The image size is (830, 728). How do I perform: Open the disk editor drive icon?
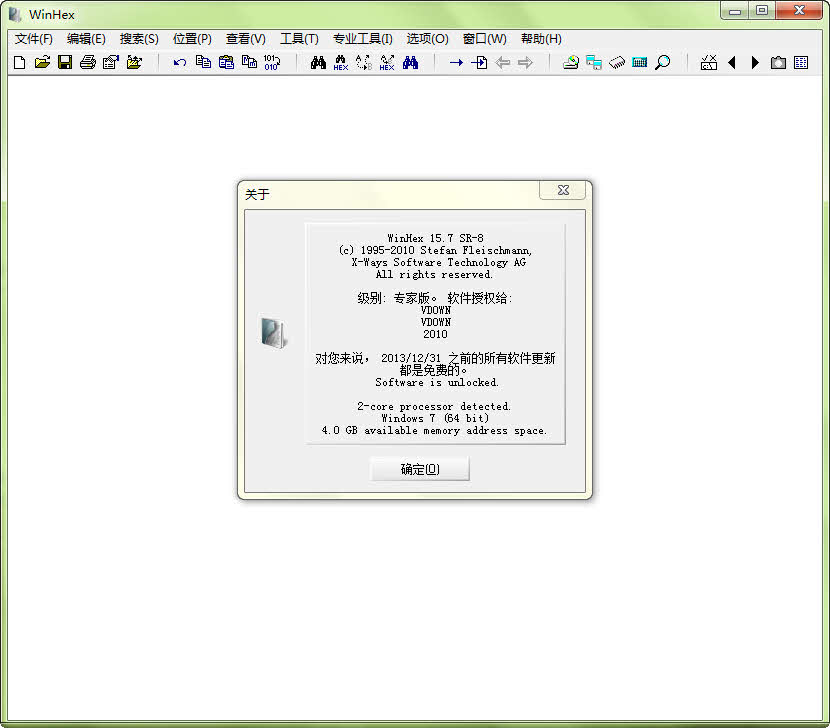[571, 62]
